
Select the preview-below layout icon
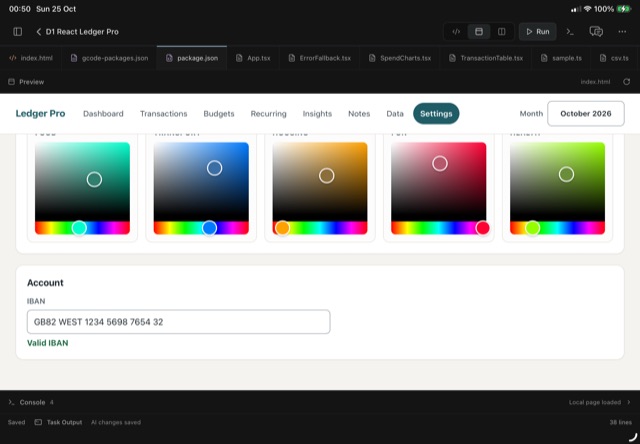coord(479,32)
